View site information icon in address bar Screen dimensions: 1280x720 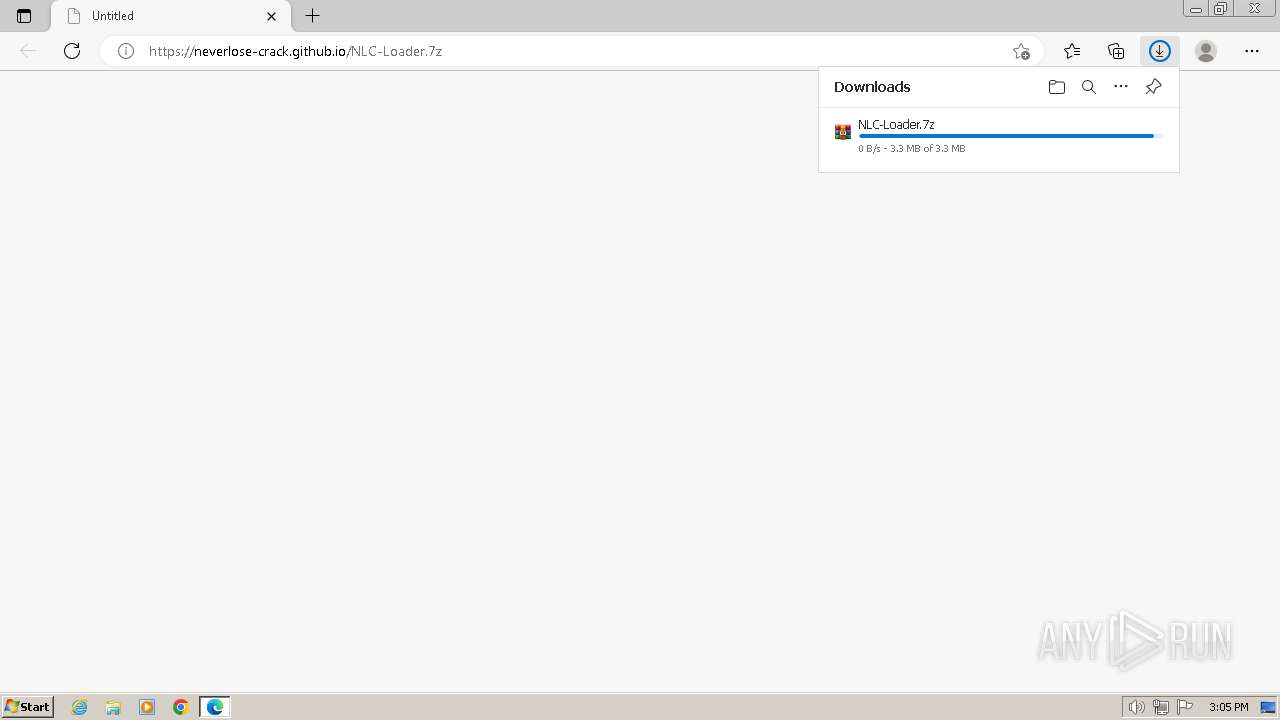[x=126, y=51]
